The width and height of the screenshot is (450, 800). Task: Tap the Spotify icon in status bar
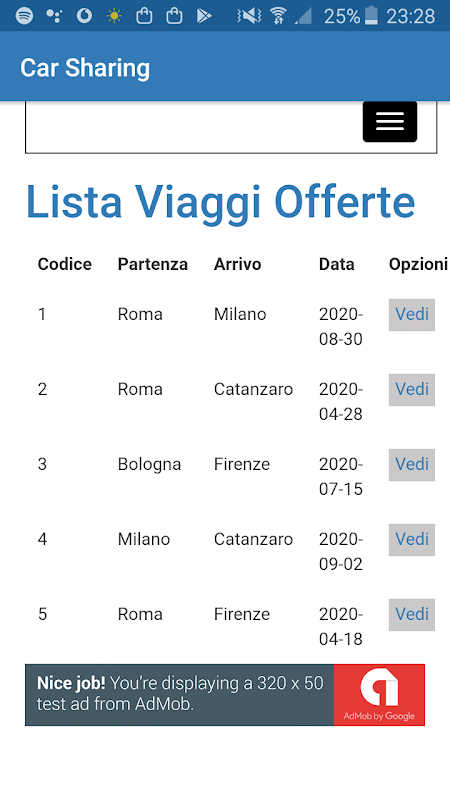24,16
